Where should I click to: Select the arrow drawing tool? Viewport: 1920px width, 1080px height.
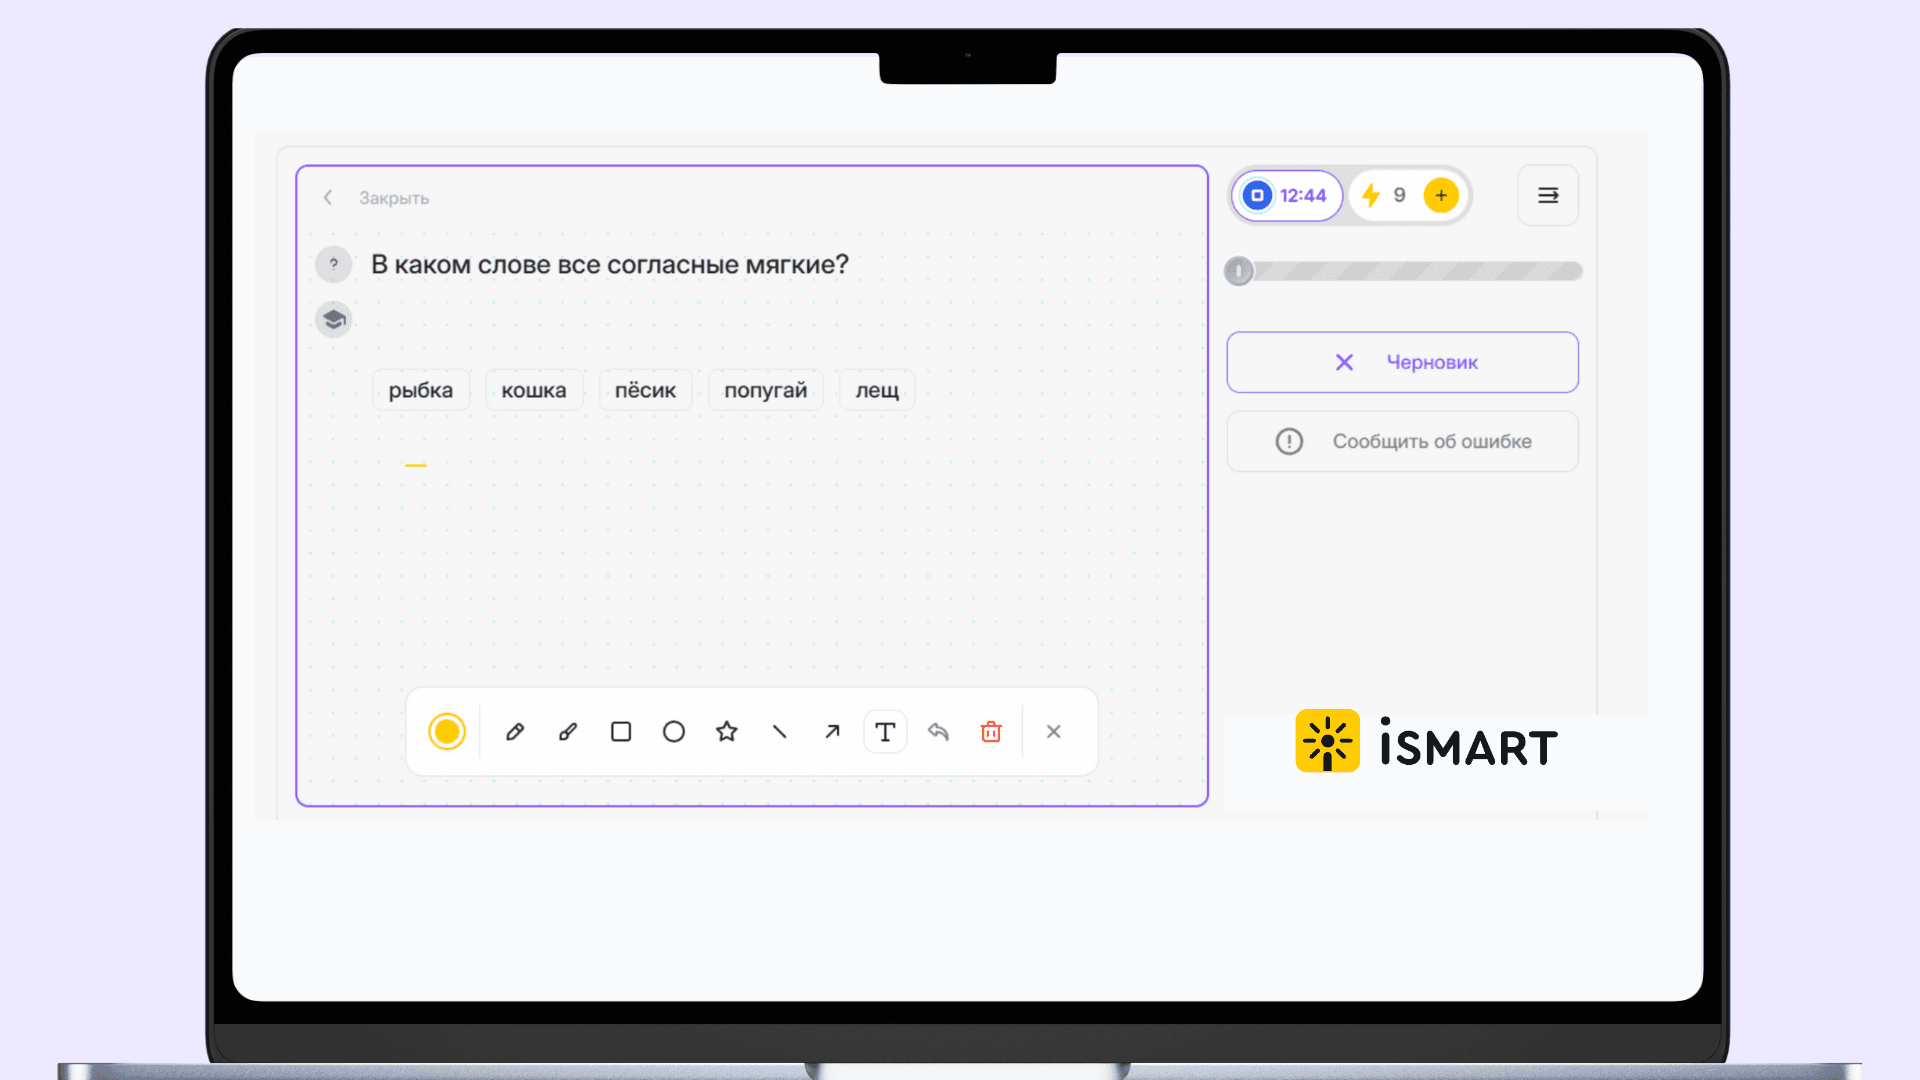(832, 732)
